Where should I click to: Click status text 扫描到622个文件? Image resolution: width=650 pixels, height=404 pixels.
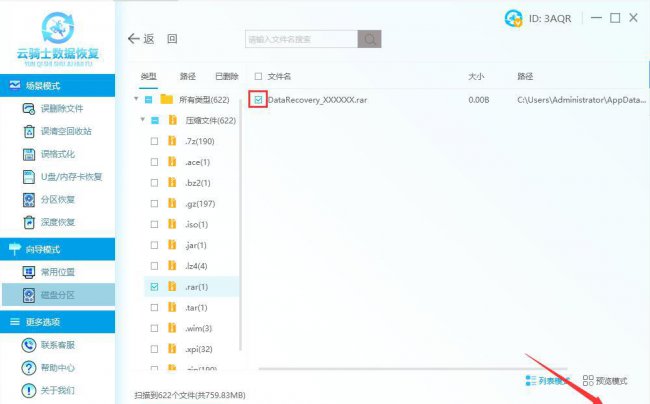point(190,395)
